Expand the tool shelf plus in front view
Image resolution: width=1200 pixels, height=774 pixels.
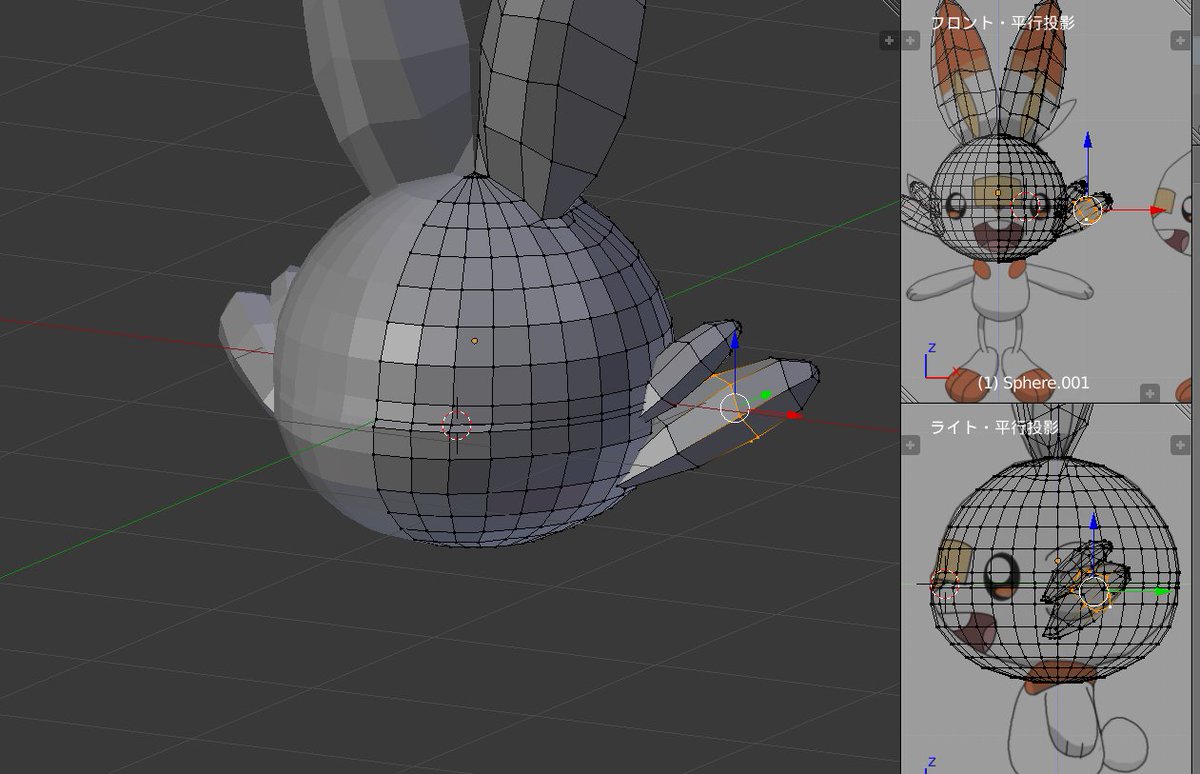(910, 41)
